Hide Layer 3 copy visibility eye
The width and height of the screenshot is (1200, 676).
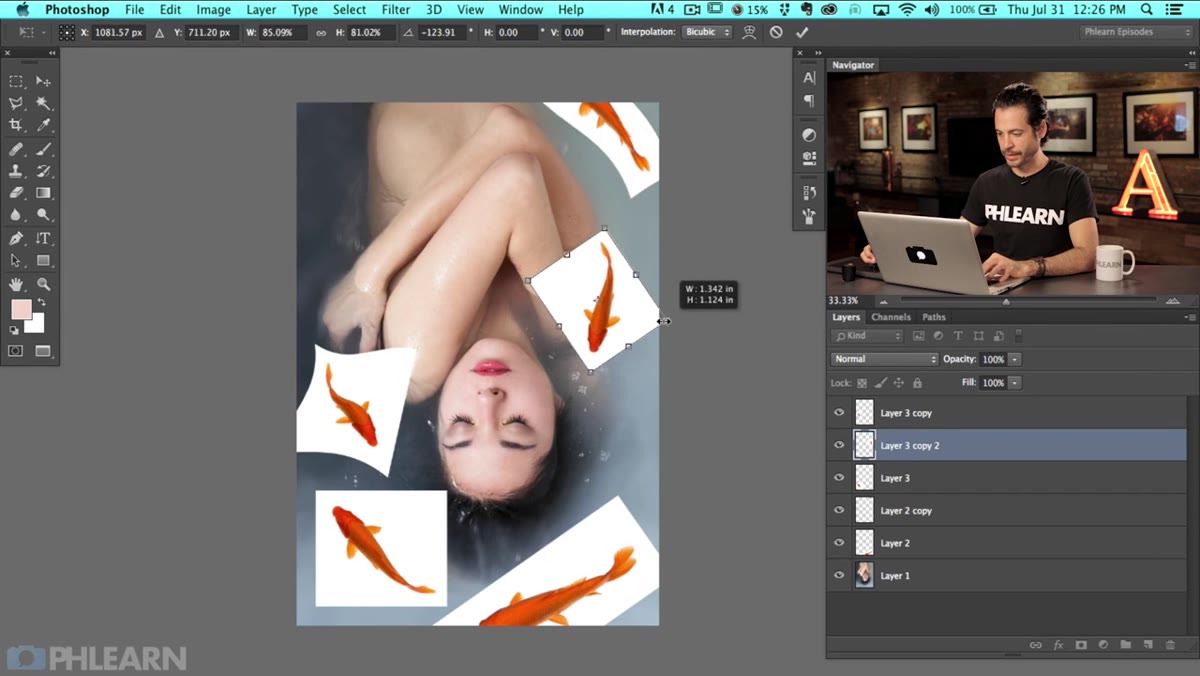tap(839, 412)
